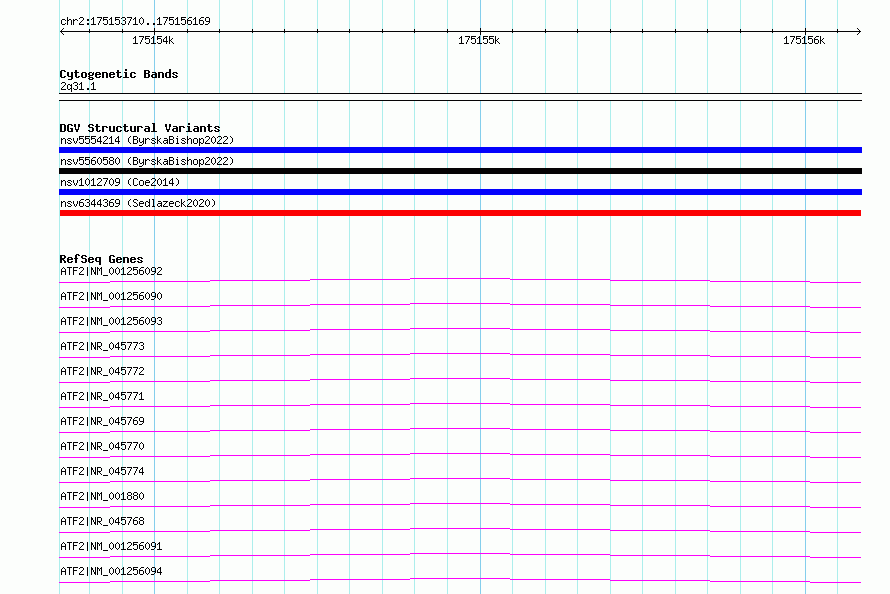Click the 175155k ruler position label
The height and width of the screenshot is (594, 890).
(478, 40)
